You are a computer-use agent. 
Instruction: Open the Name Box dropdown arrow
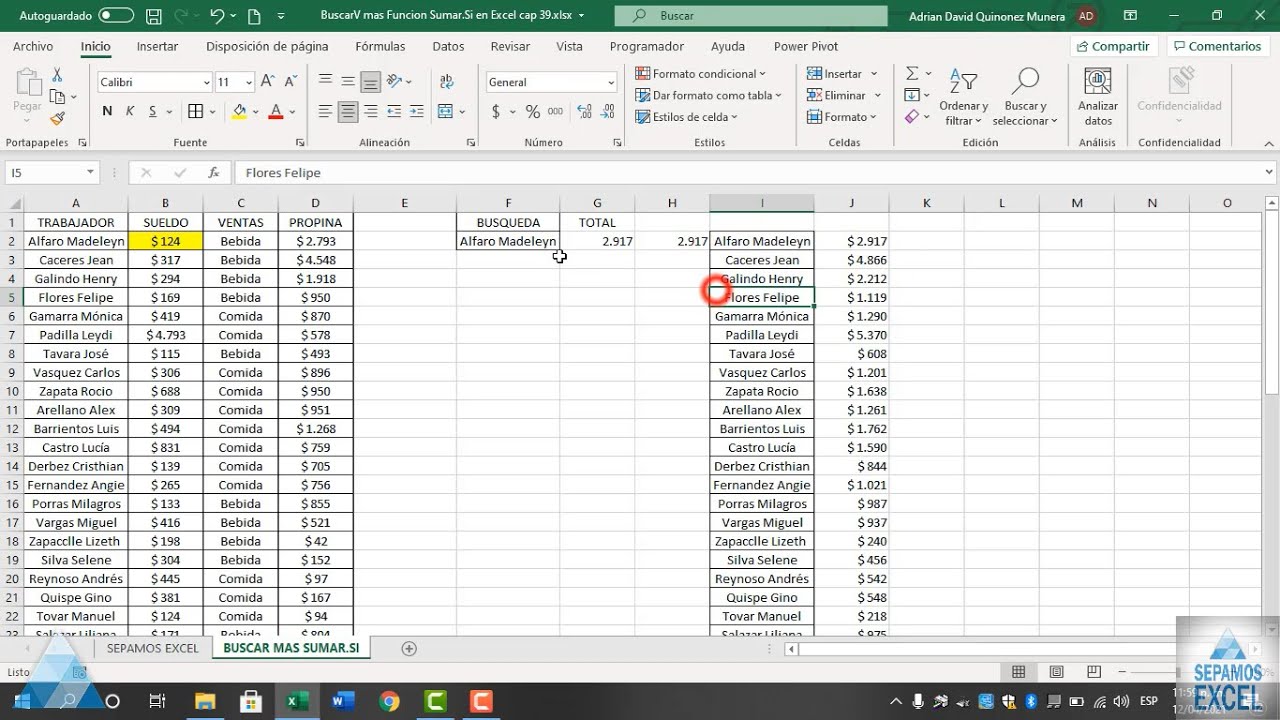click(x=90, y=173)
